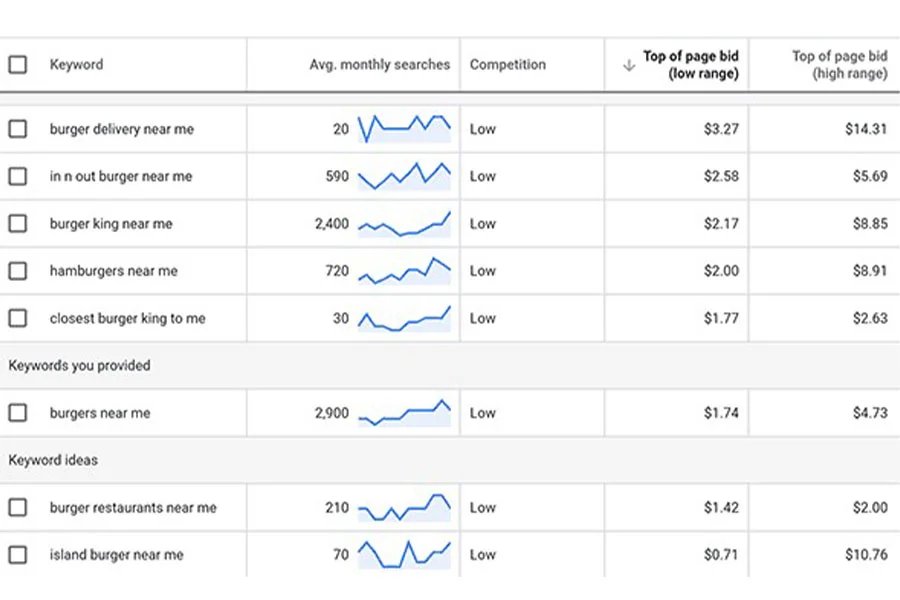
Task: View the search trend graph for island burger near me
Action: [x=404, y=555]
